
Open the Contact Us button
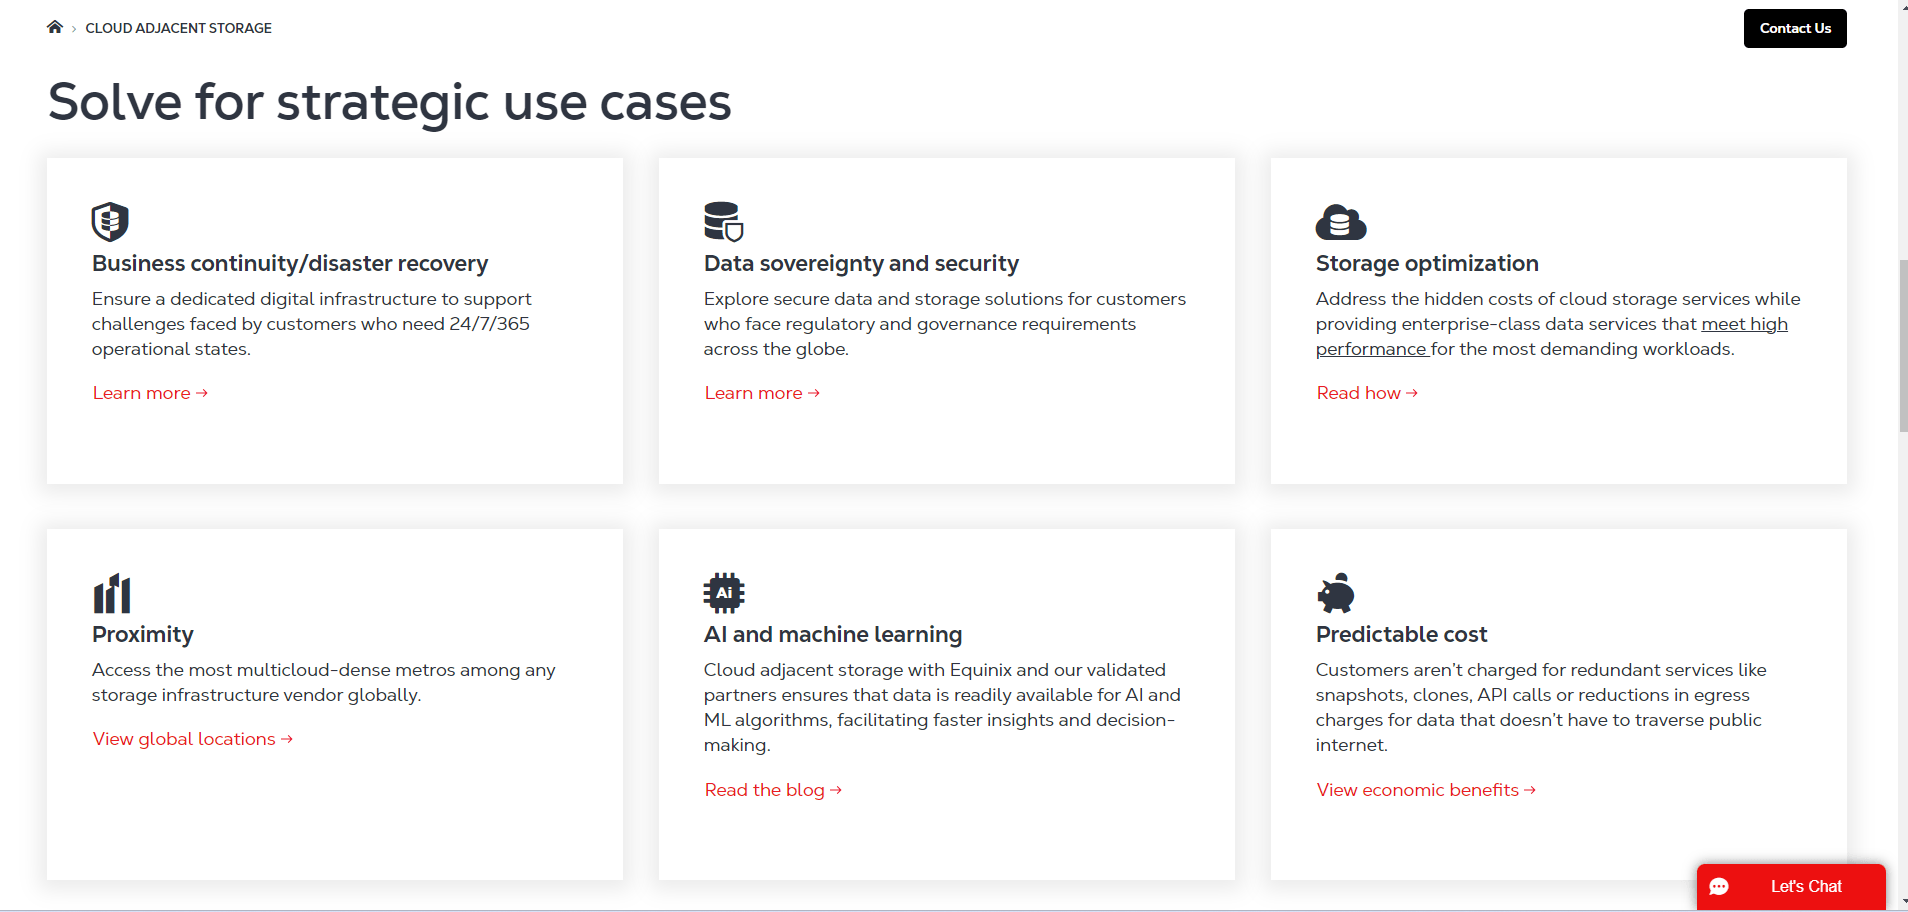click(1794, 28)
